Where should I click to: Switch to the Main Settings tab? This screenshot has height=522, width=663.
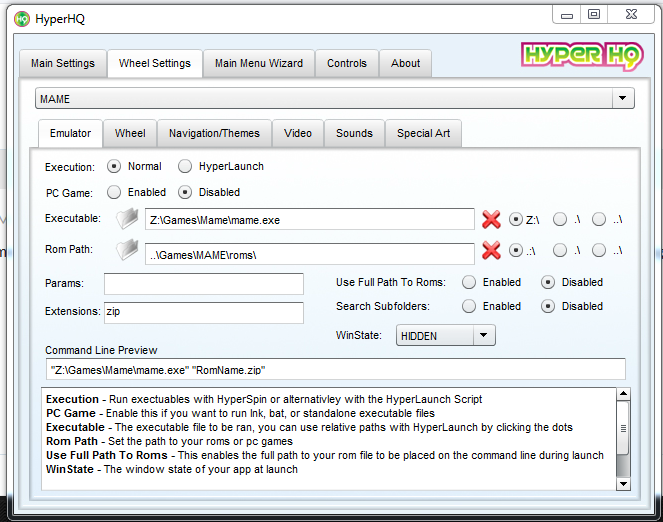tap(63, 63)
